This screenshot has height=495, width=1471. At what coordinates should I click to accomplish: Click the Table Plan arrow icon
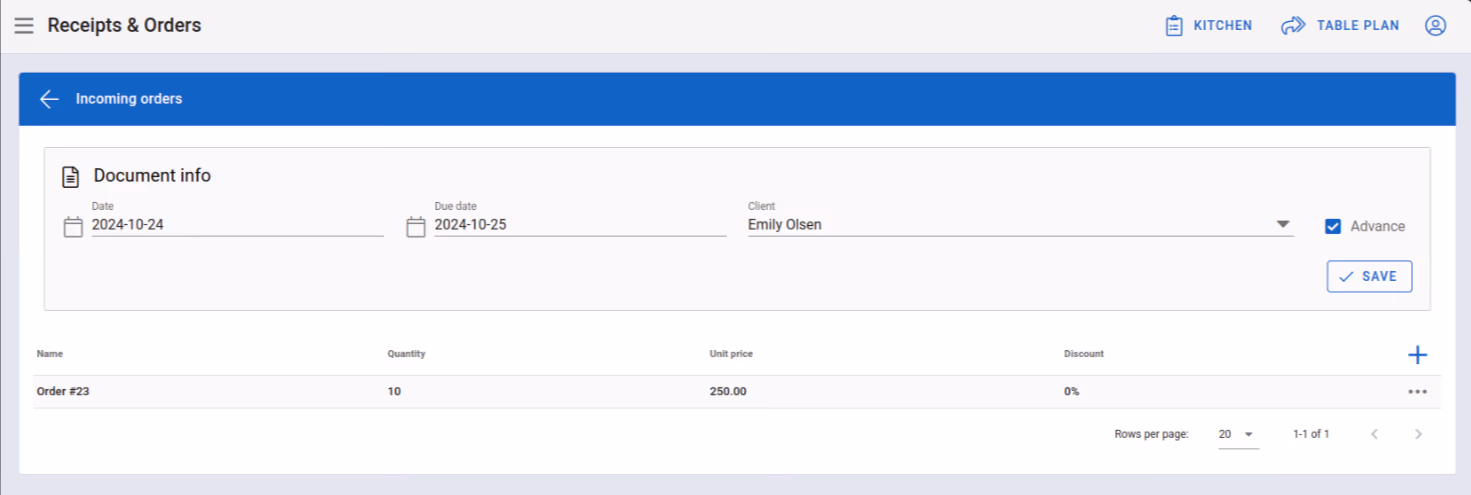tap(1293, 26)
